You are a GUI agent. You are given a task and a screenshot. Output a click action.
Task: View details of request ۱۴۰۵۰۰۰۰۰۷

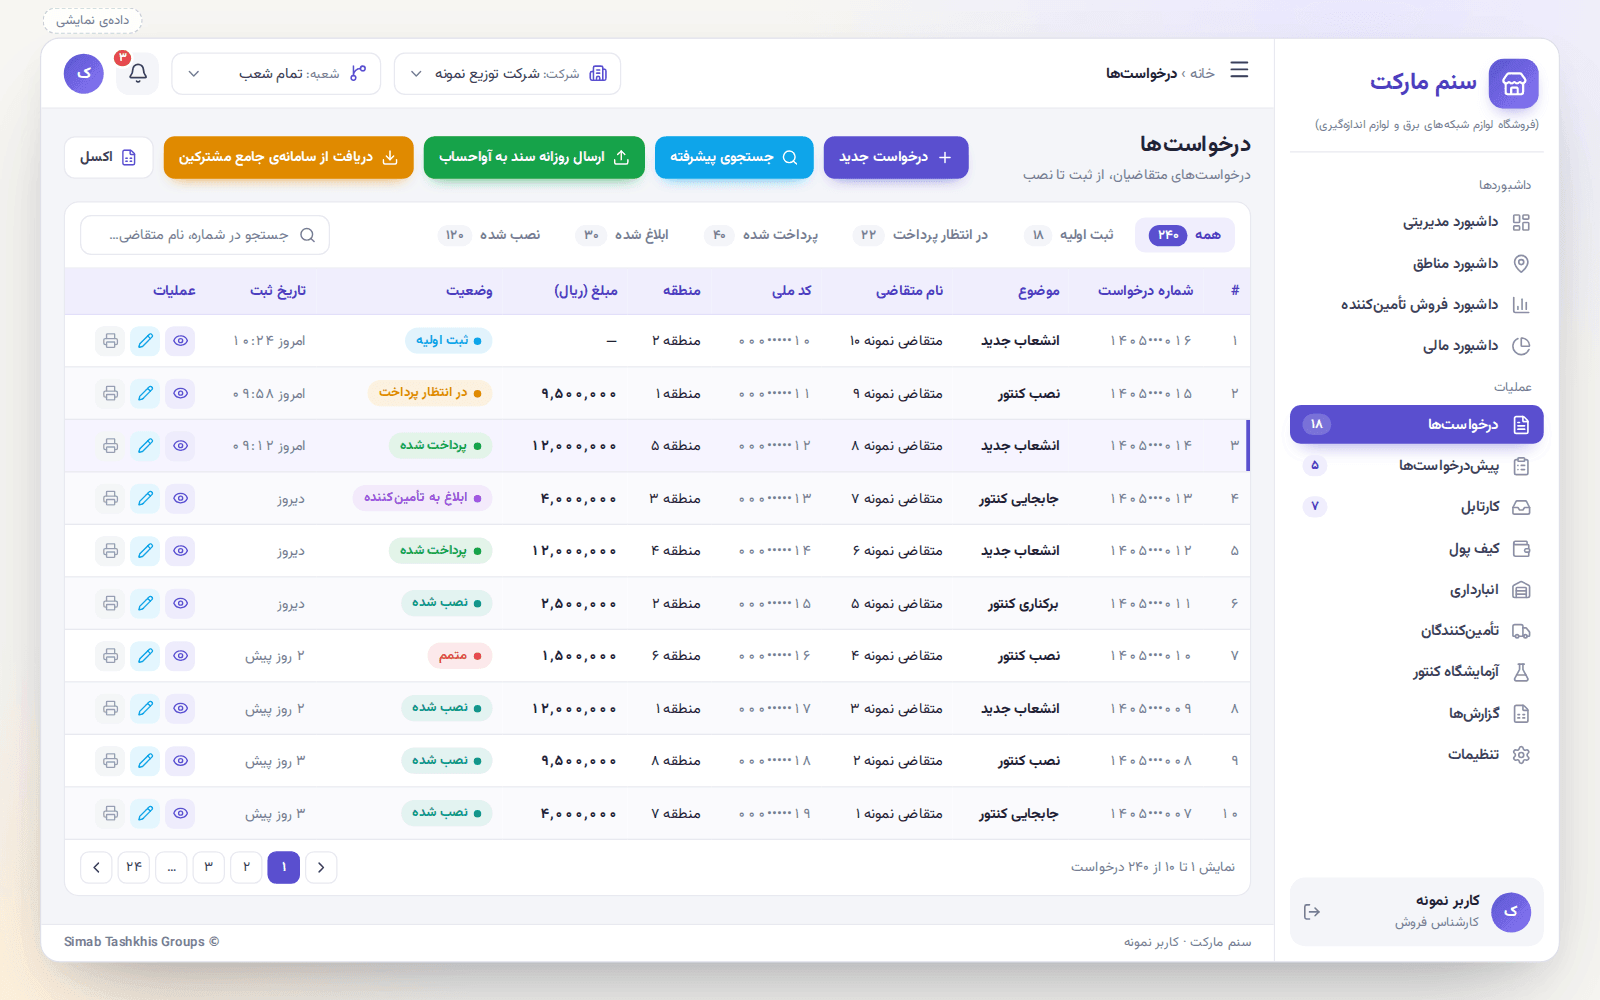click(x=180, y=814)
